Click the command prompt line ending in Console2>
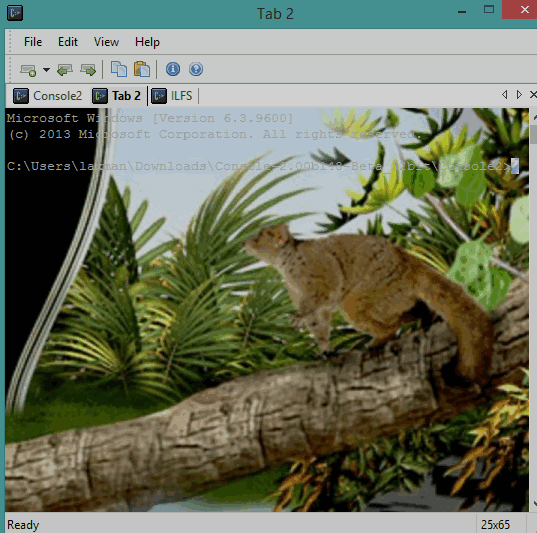 (259, 166)
